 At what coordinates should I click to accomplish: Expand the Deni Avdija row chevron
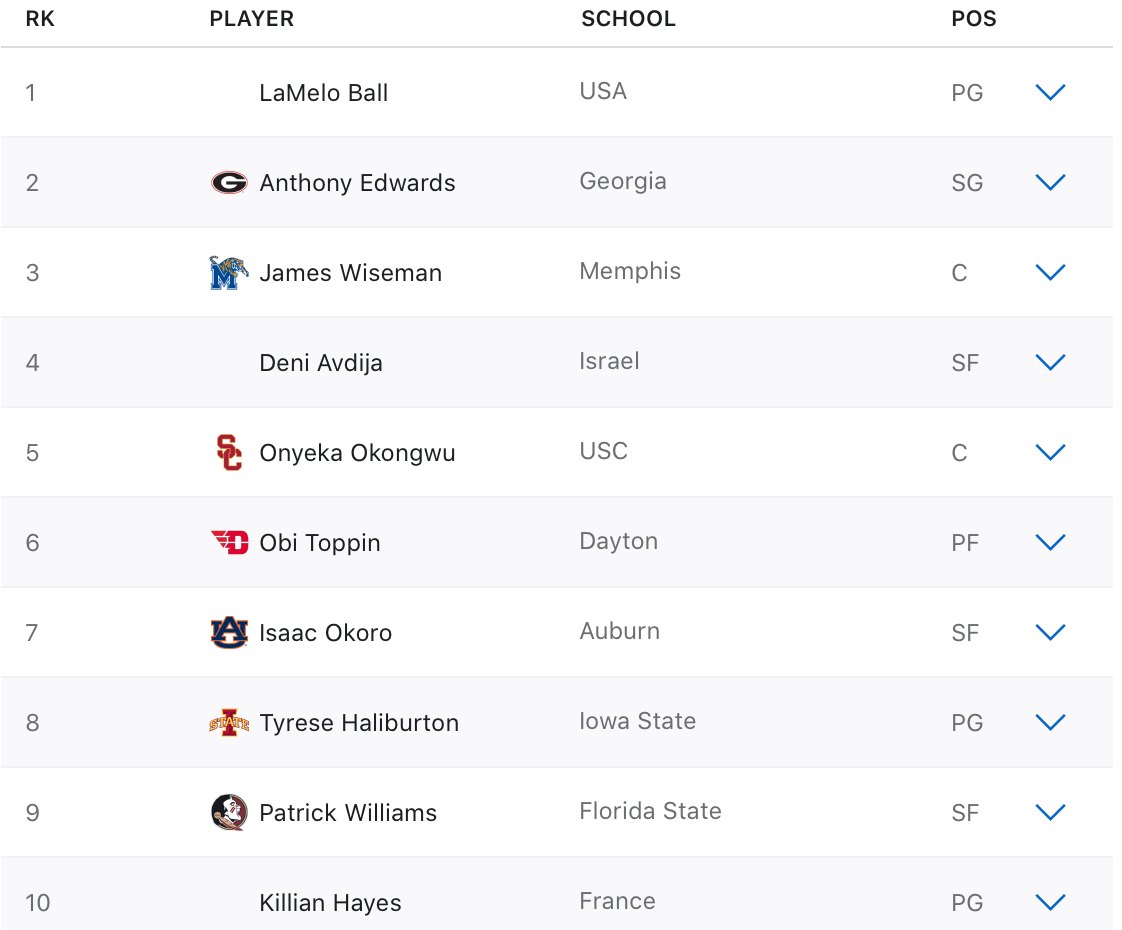[1050, 363]
